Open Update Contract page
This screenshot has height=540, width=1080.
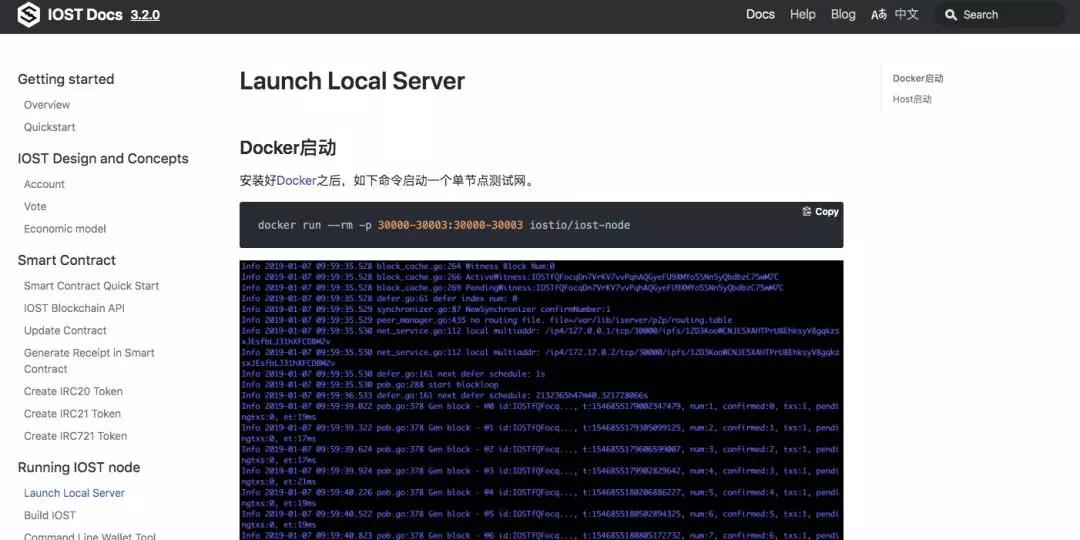pyautogui.click(x=65, y=331)
